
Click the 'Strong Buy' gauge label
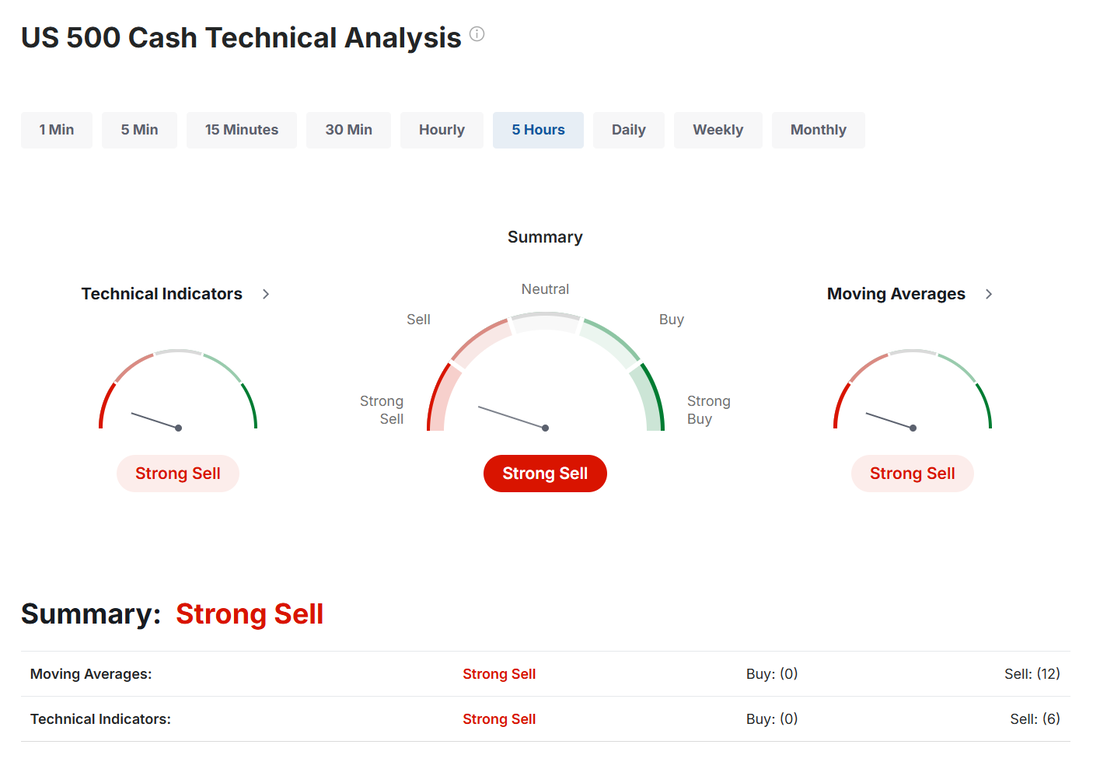click(x=709, y=410)
